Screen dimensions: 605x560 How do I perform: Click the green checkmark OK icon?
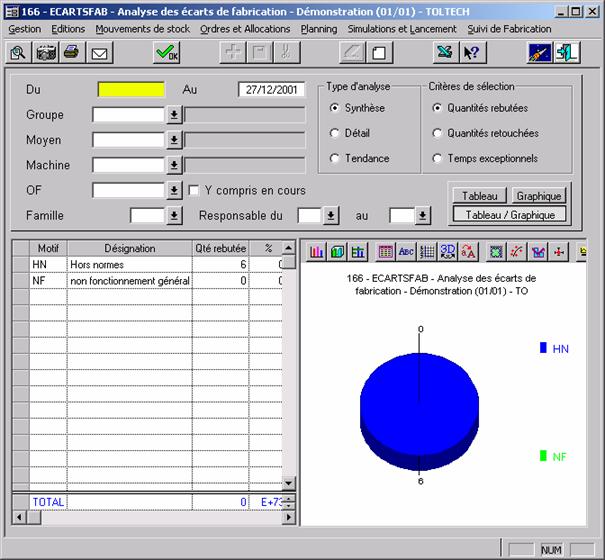pyautogui.click(x=167, y=52)
